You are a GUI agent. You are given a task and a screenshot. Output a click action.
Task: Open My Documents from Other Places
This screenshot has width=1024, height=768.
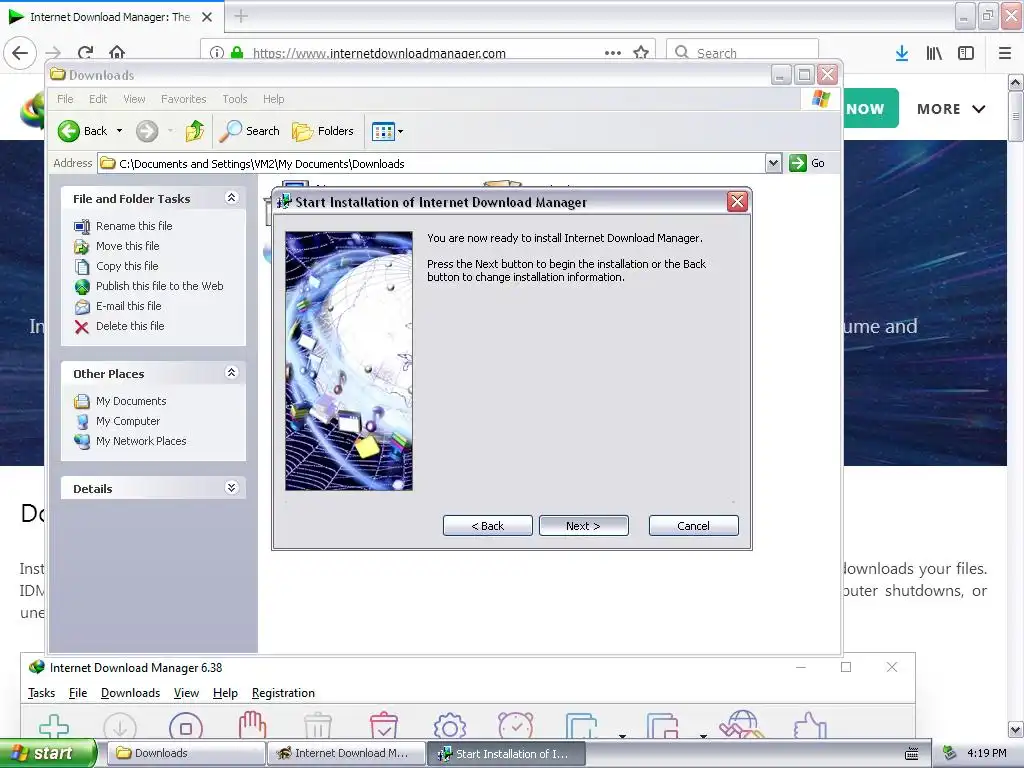131,401
